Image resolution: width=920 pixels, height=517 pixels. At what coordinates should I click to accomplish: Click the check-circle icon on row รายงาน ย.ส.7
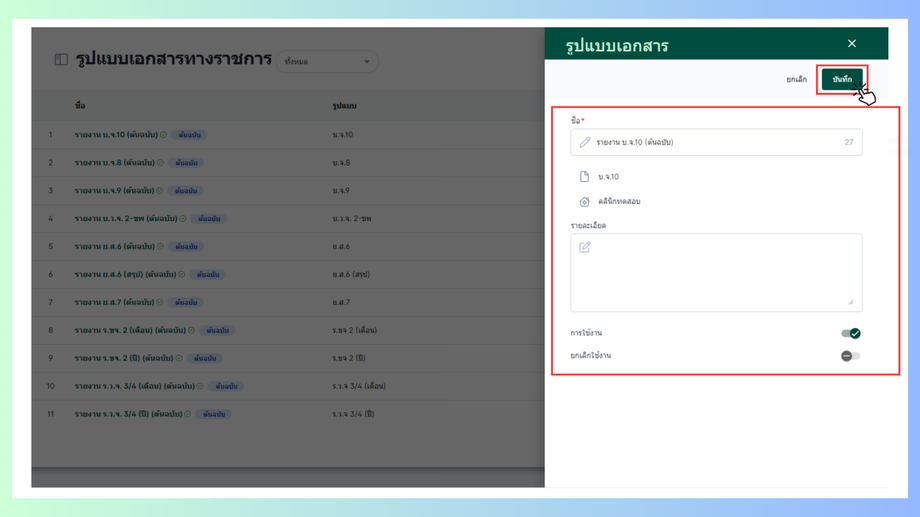160,302
